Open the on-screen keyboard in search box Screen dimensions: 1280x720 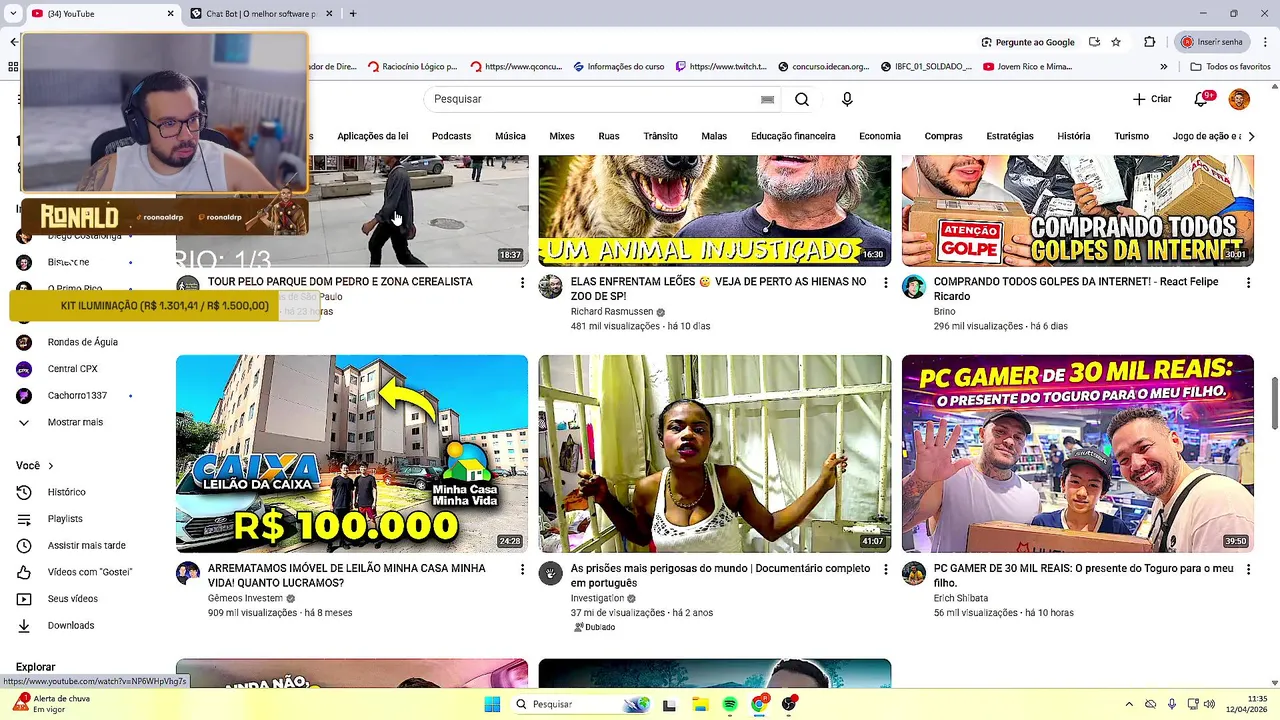click(767, 99)
